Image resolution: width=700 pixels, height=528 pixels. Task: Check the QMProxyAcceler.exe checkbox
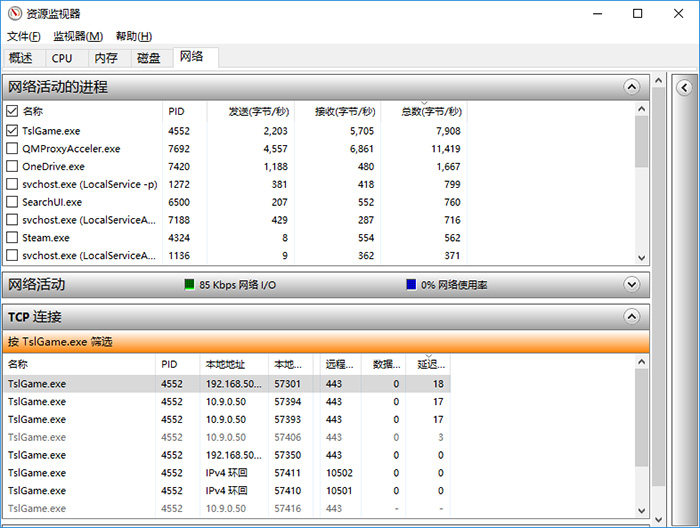point(12,148)
